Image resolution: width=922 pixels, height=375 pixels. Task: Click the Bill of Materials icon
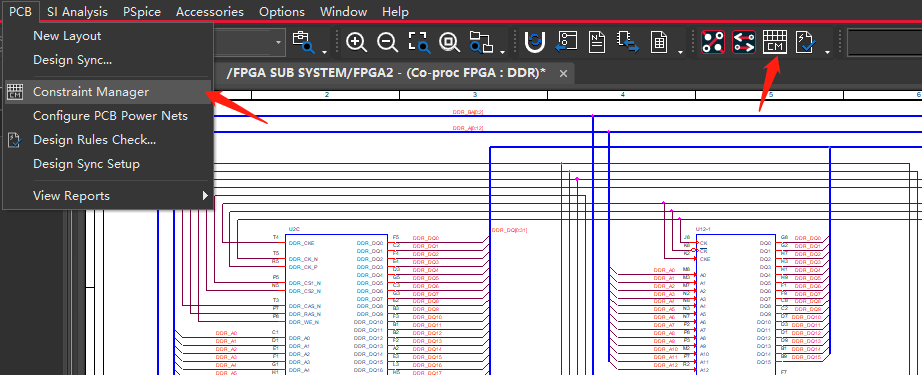tap(659, 42)
